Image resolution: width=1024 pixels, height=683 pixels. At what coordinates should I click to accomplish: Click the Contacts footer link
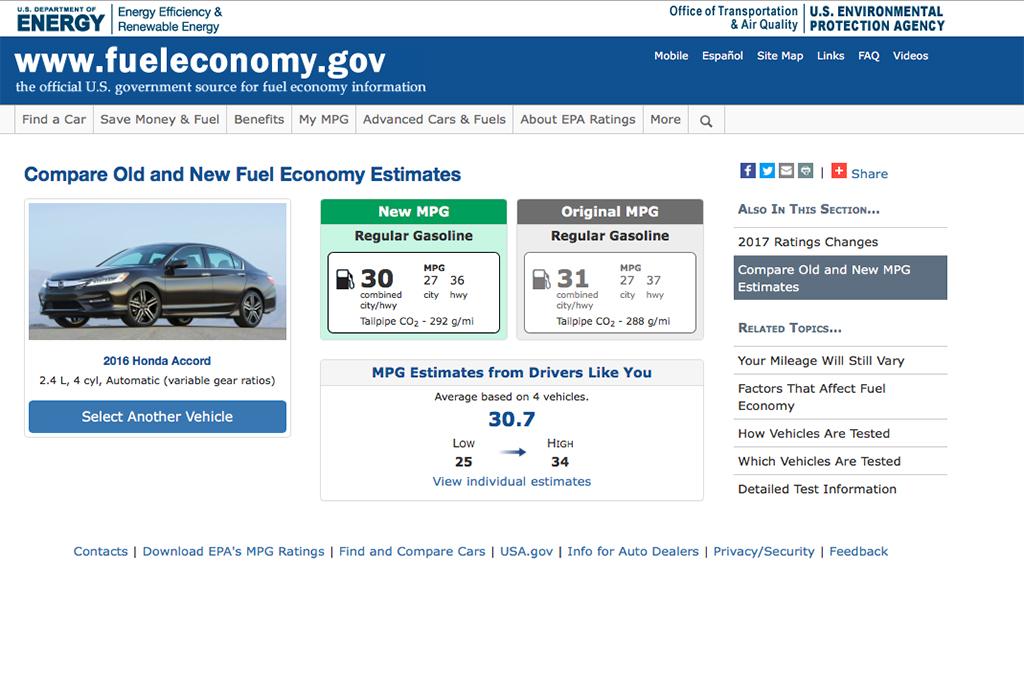click(101, 551)
